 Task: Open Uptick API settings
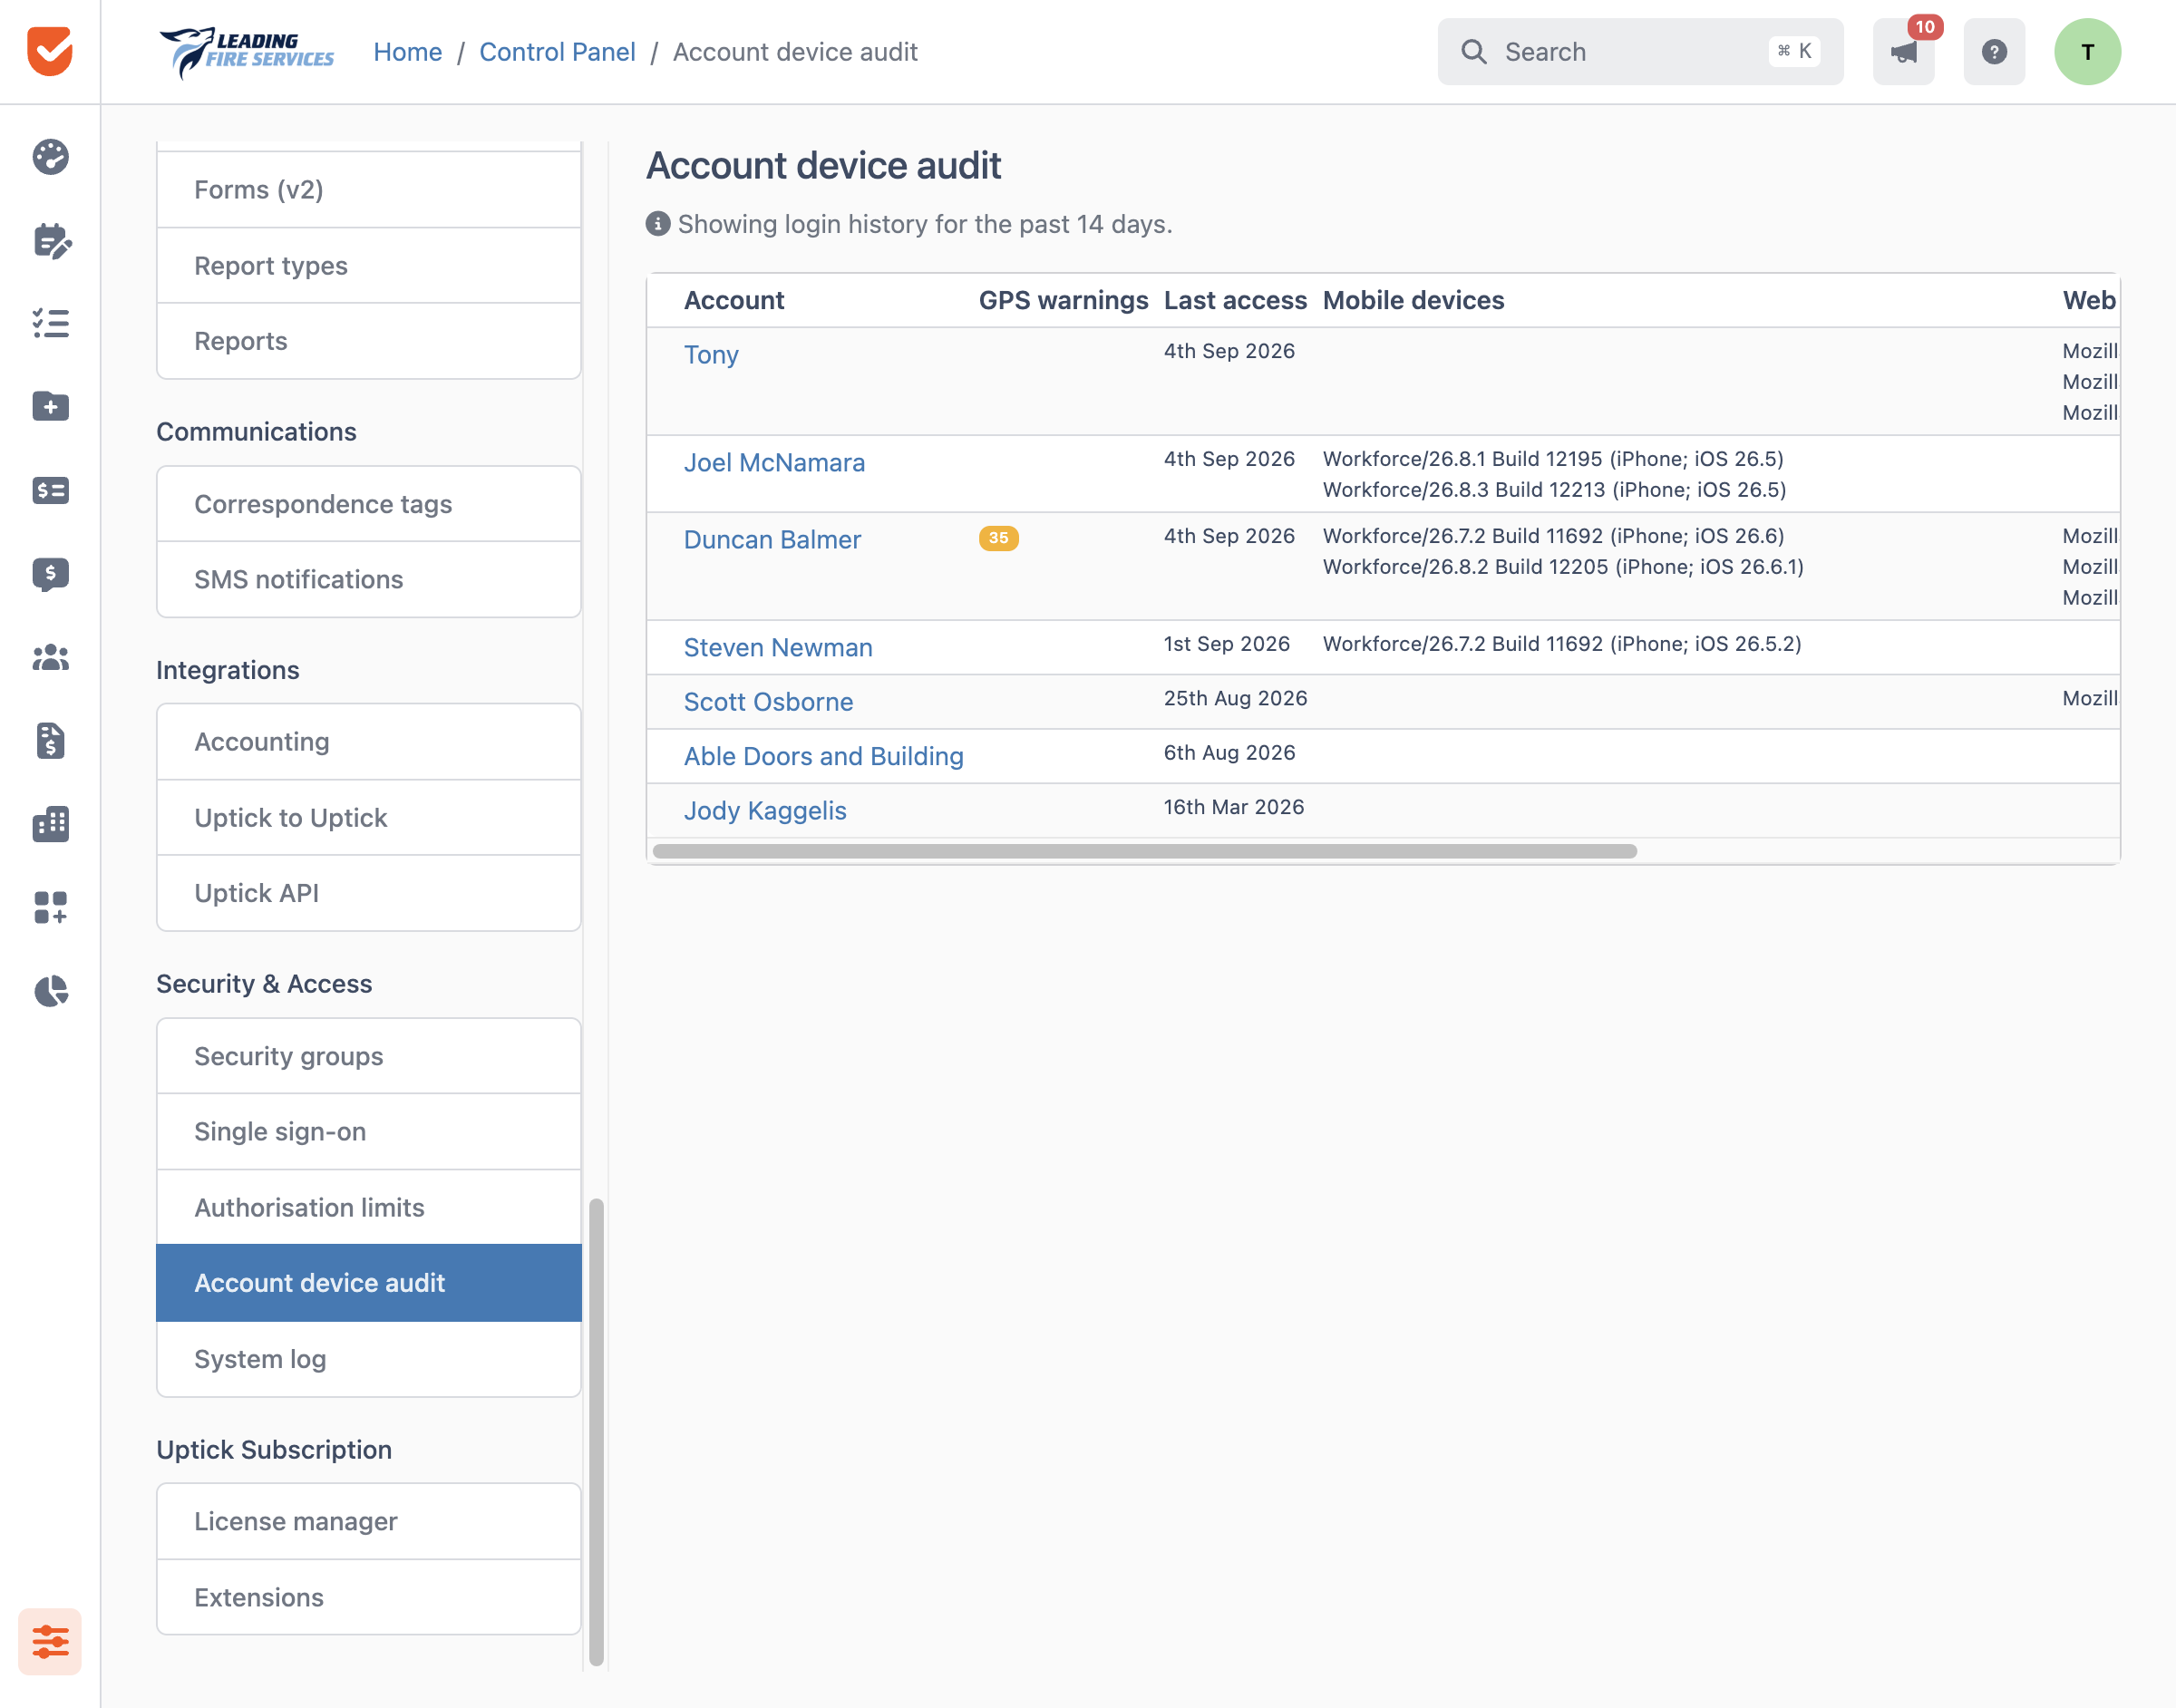[369, 893]
